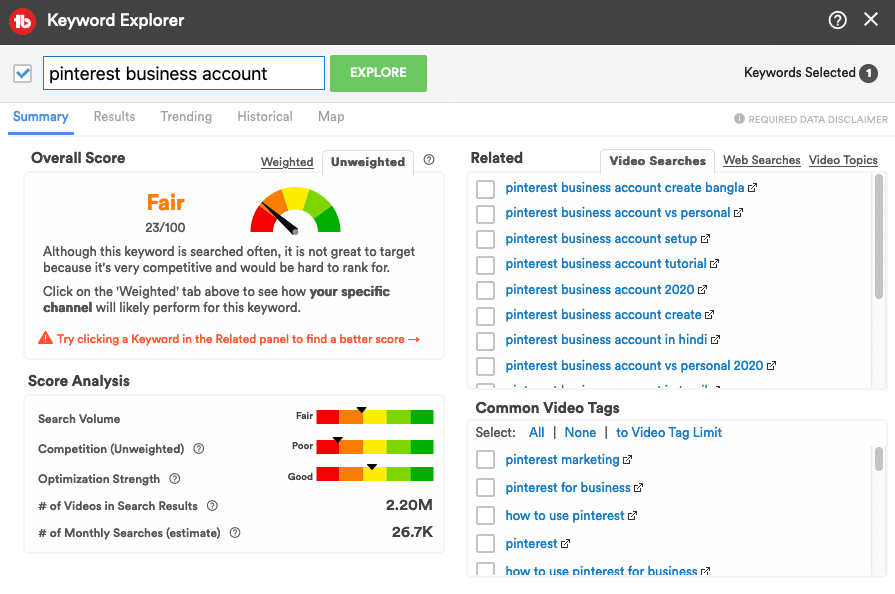895x594 pixels.
Task: Click external link icon for 'account vs personal'
Action: [739, 213]
